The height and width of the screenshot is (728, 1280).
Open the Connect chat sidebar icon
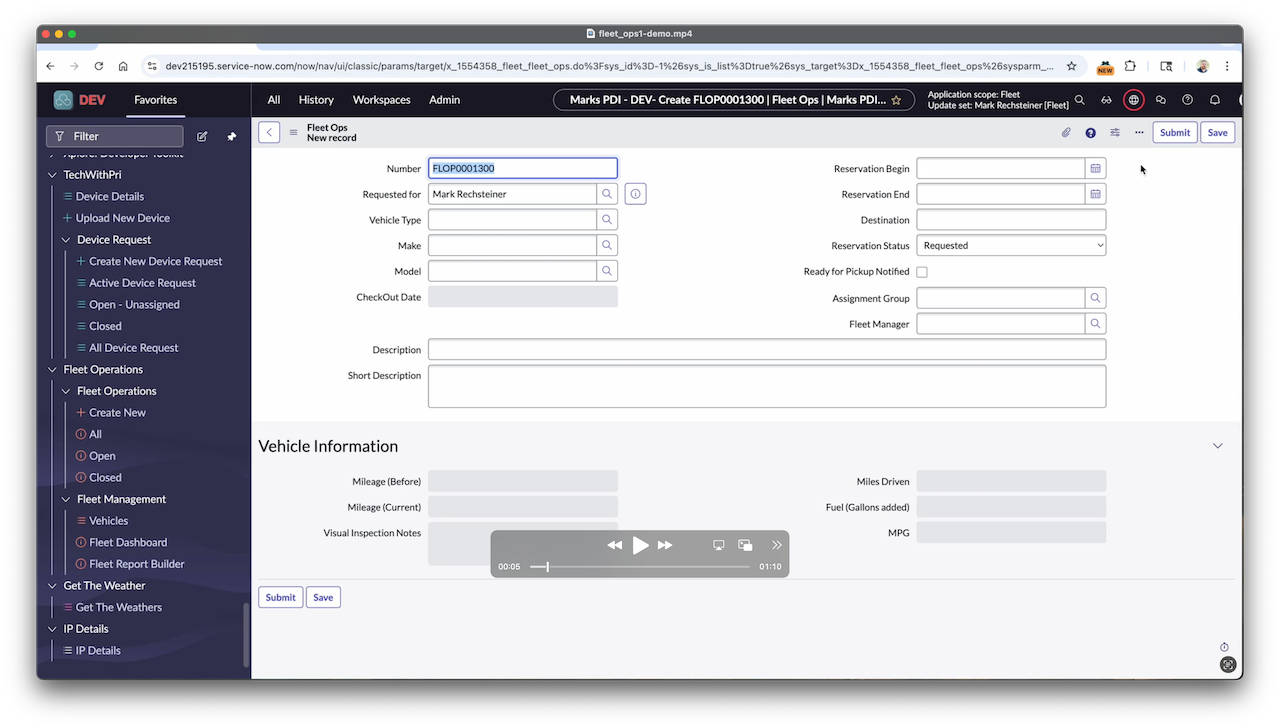click(x=1159, y=100)
